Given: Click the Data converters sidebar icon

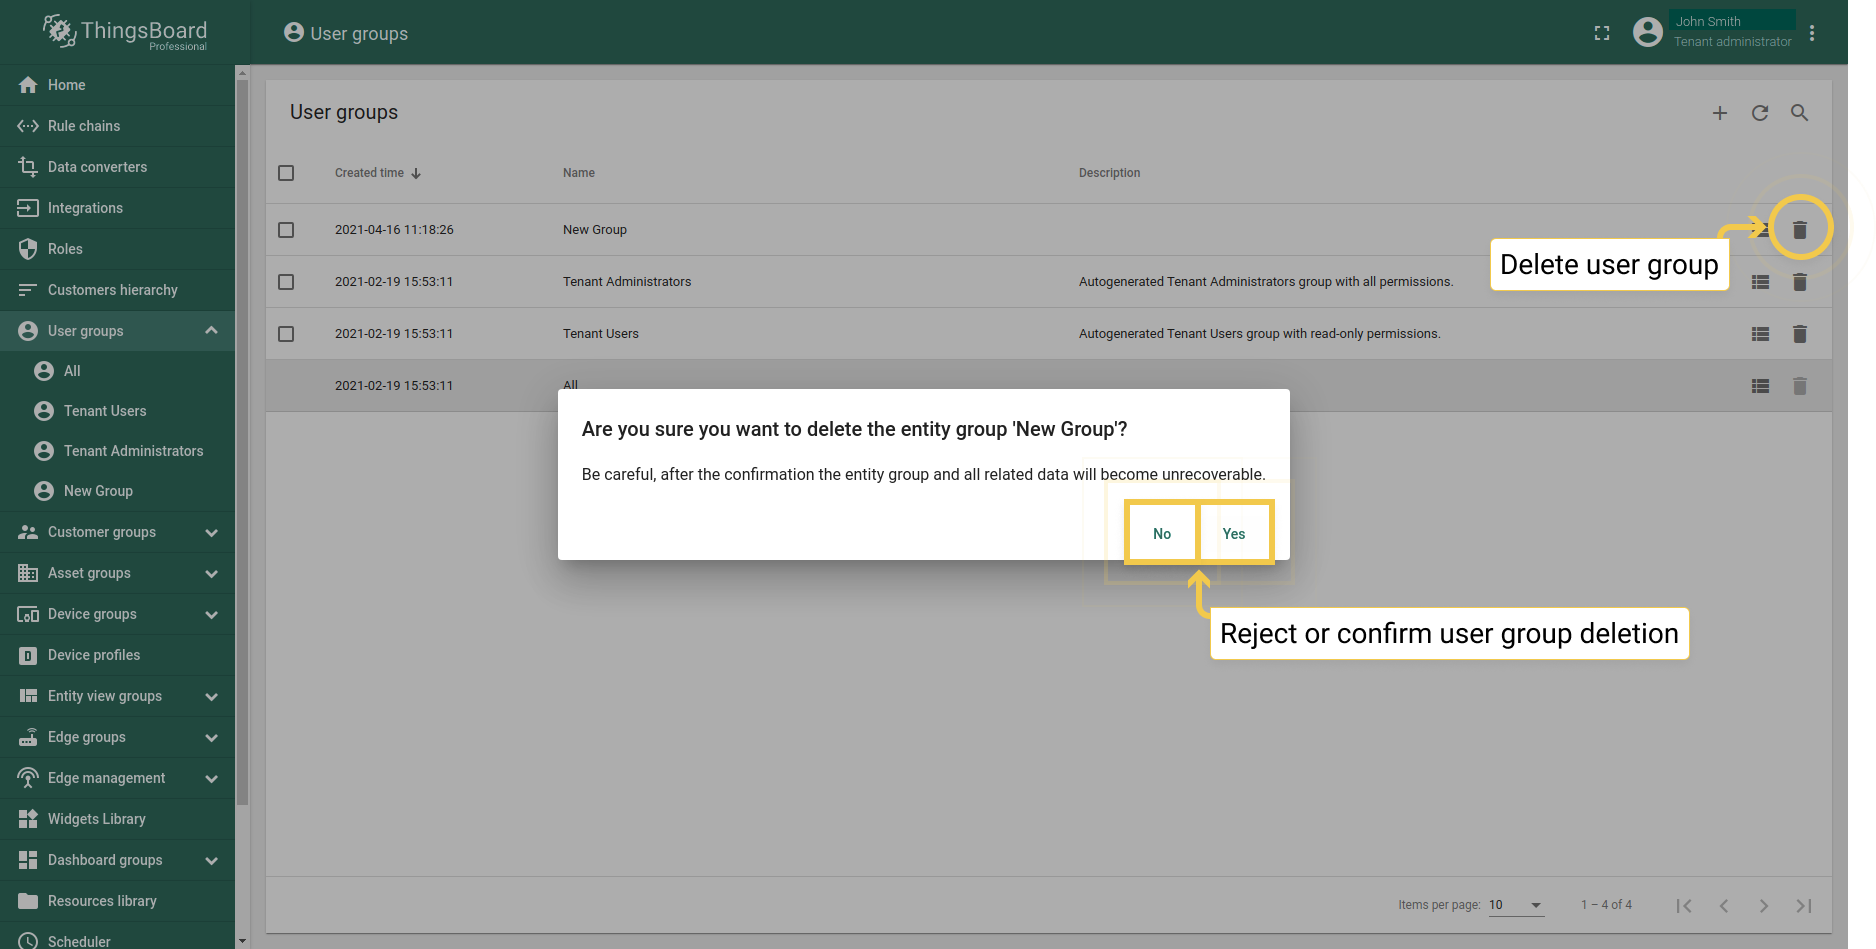Looking at the screenshot, I should [28, 167].
